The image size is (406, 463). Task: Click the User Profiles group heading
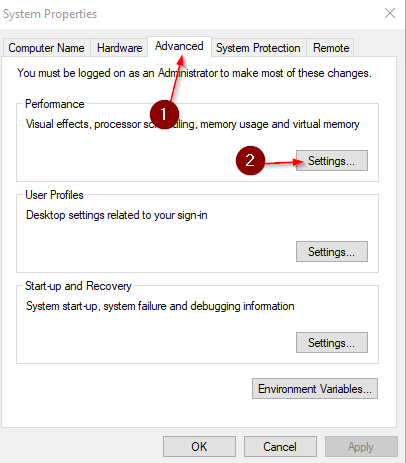tap(54, 195)
